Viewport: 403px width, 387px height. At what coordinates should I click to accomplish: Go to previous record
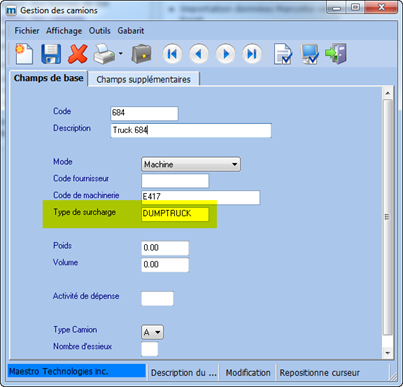199,54
